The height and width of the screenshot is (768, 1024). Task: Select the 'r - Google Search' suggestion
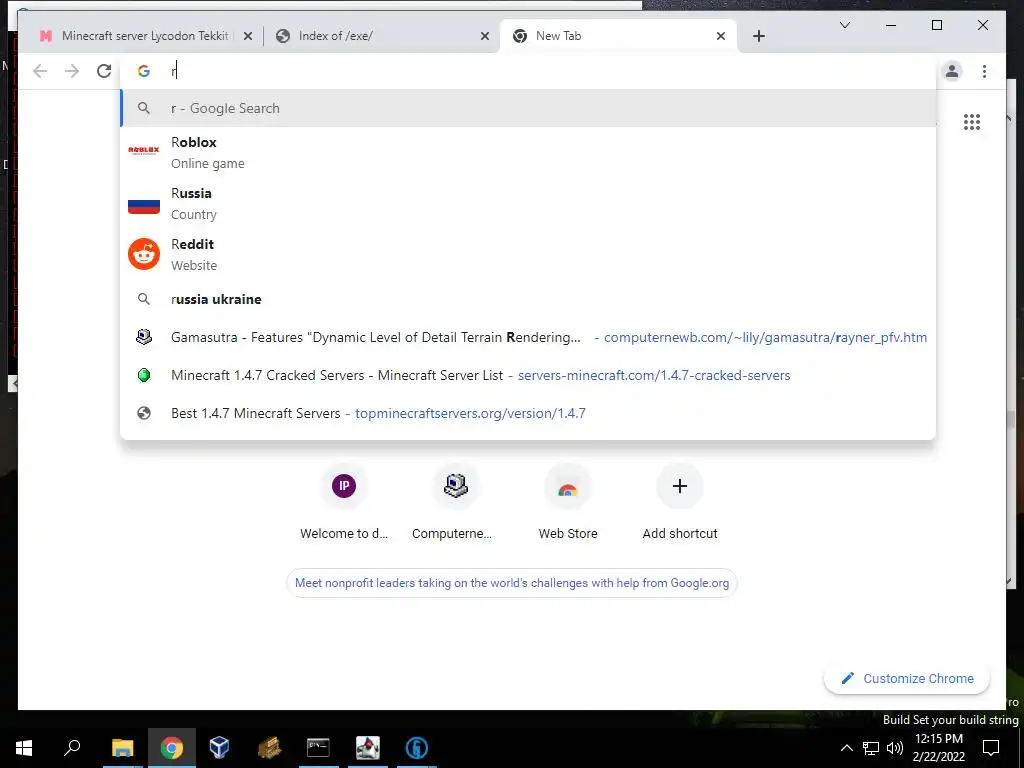528,108
